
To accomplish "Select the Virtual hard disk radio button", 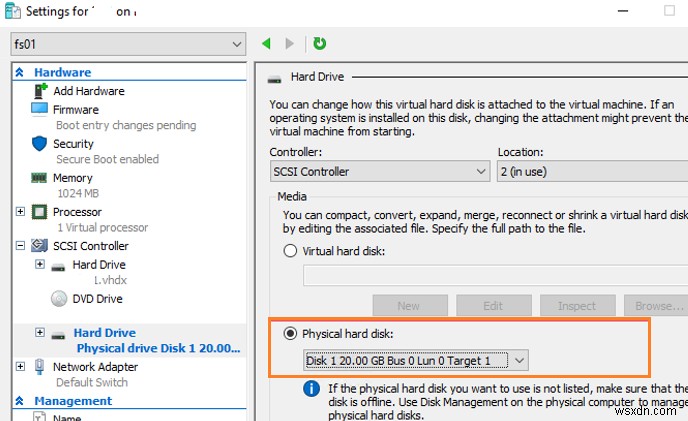I will coord(290,251).
